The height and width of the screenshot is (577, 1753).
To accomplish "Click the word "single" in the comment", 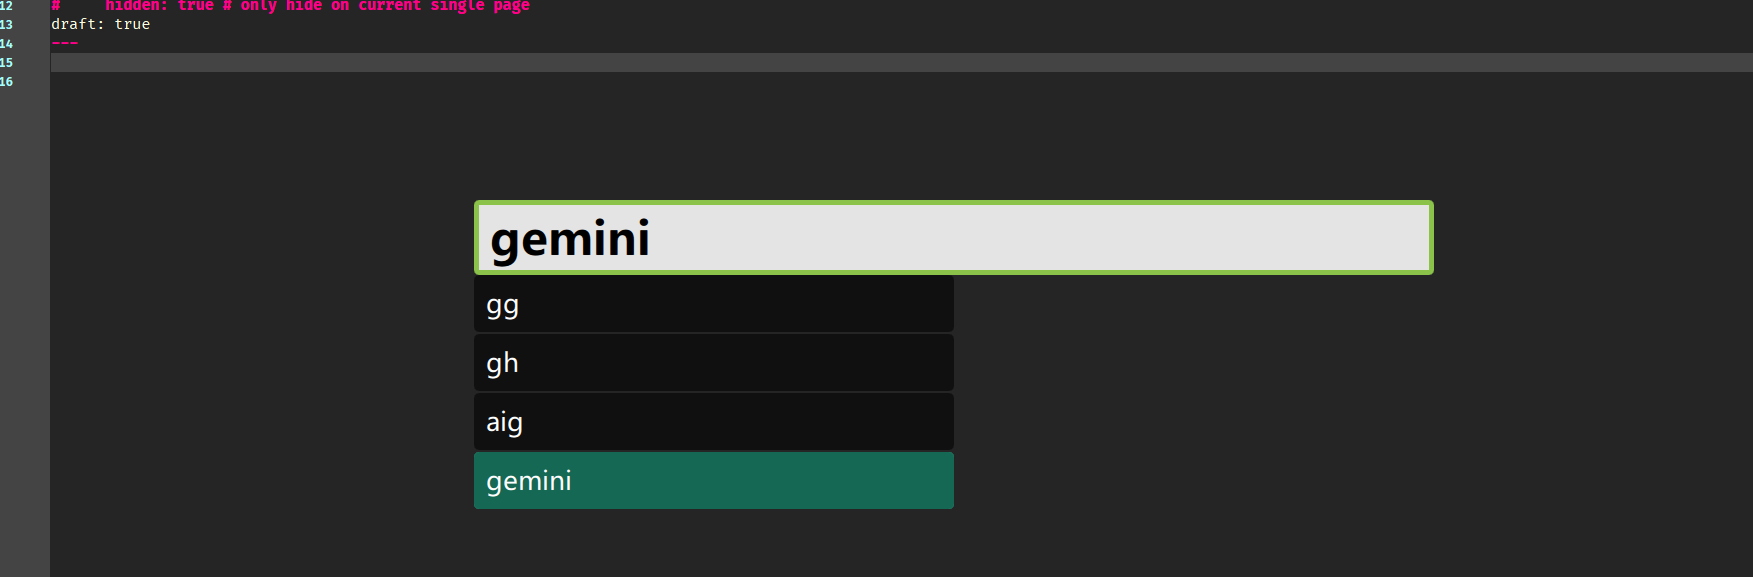I will click(x=457, y=5).
